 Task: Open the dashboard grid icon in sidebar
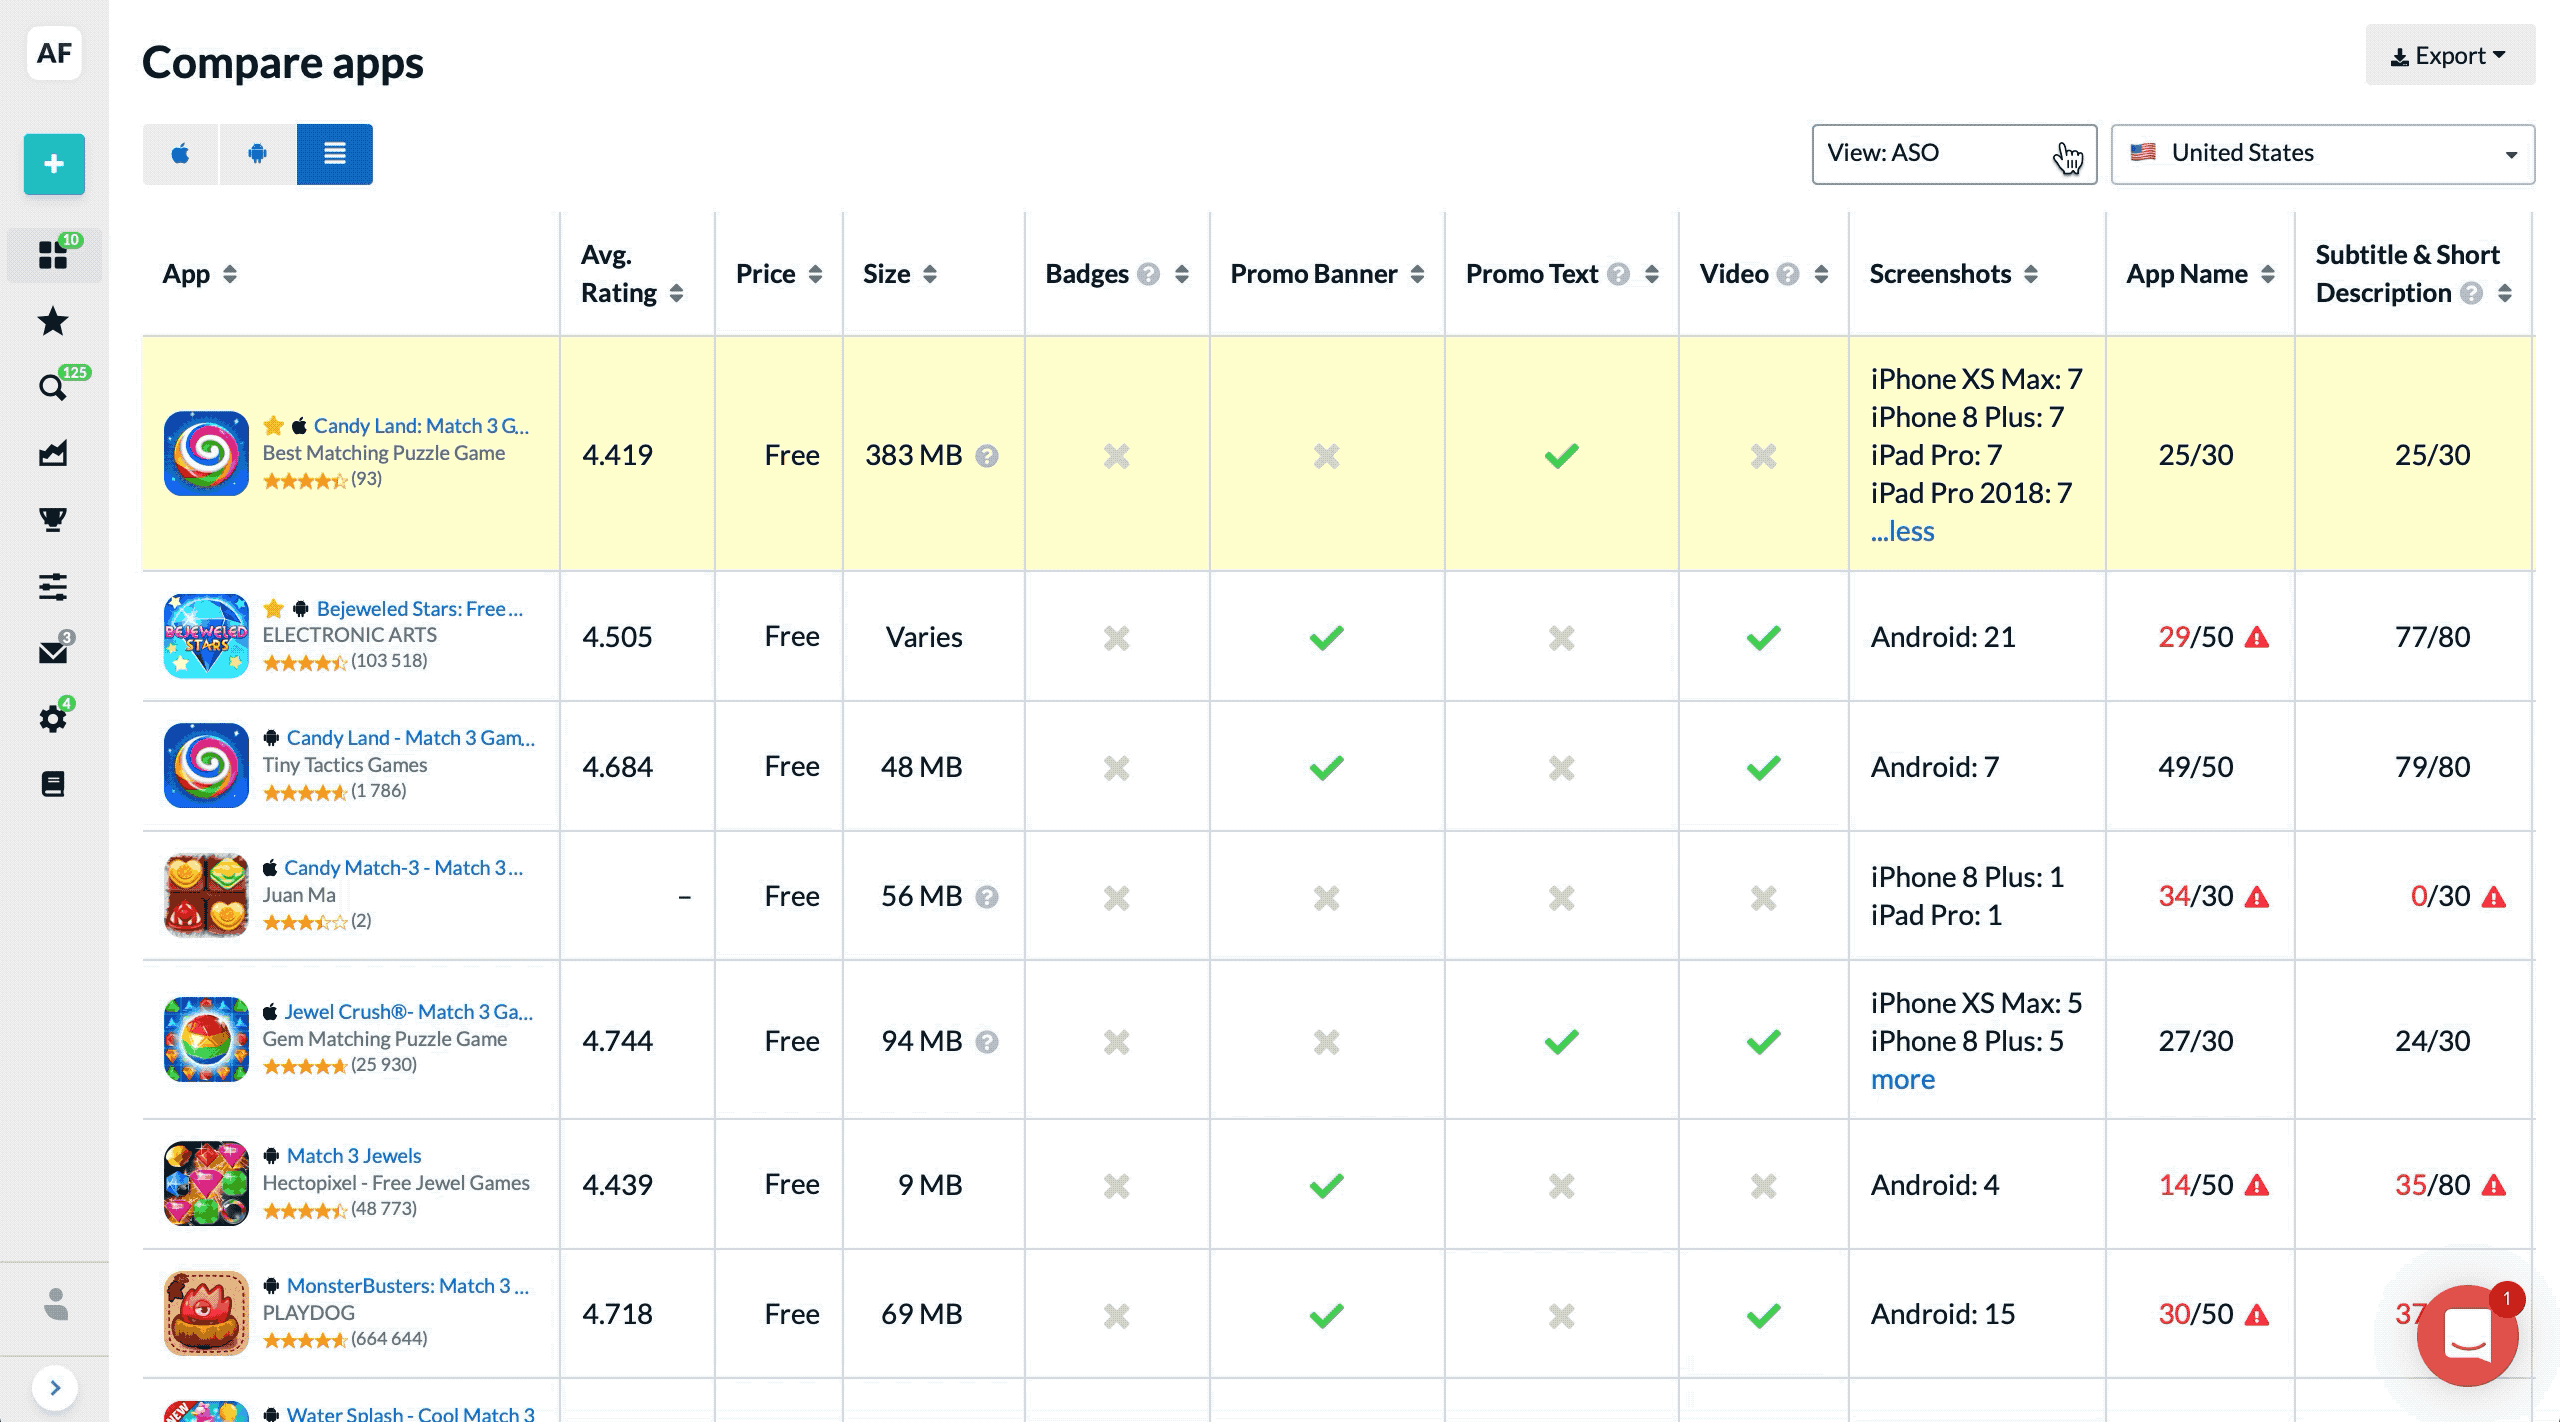coord(53,255)
